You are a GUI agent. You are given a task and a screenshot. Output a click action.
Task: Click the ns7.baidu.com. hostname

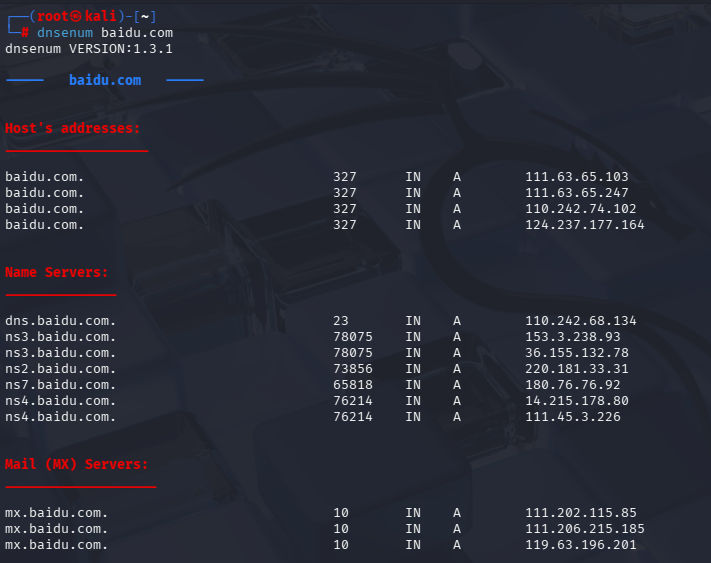pyautogui.click(x=61, y=385)
